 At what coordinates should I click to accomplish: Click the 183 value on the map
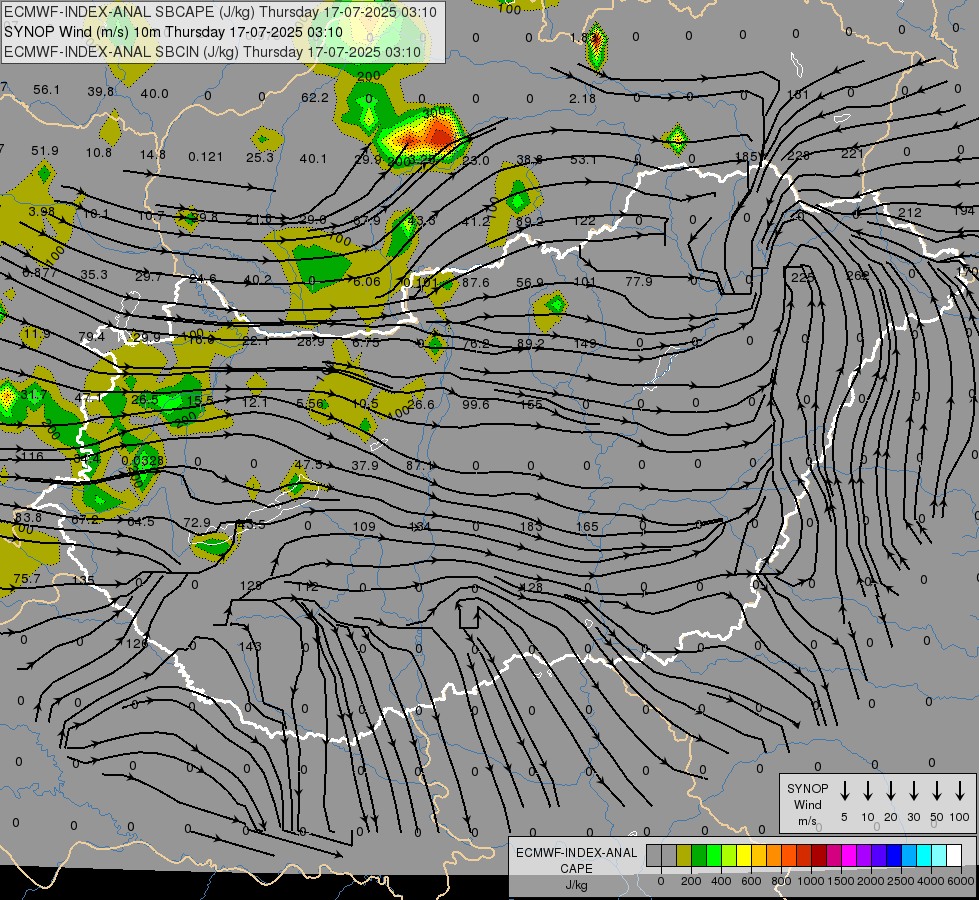tap(531, 527)
